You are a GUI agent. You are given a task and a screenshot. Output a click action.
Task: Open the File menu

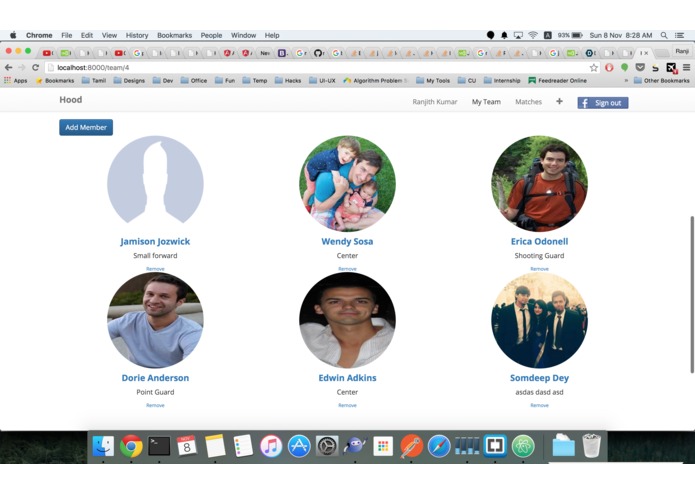66,35
